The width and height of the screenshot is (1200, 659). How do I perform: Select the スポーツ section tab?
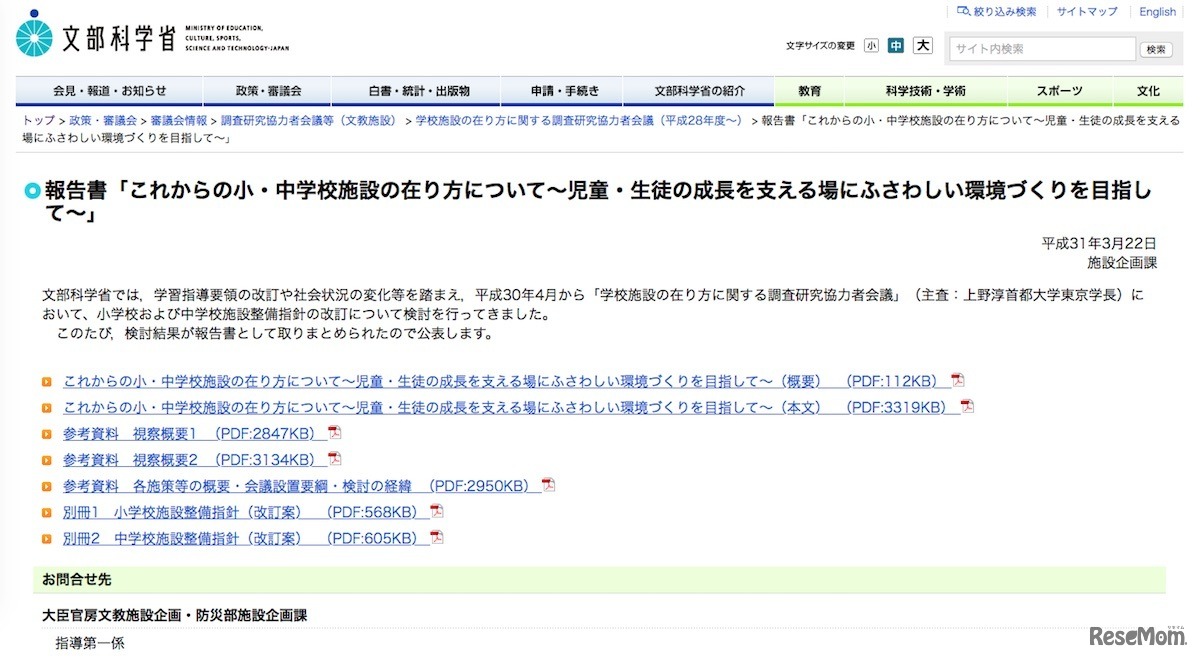tap(1059, 90)
